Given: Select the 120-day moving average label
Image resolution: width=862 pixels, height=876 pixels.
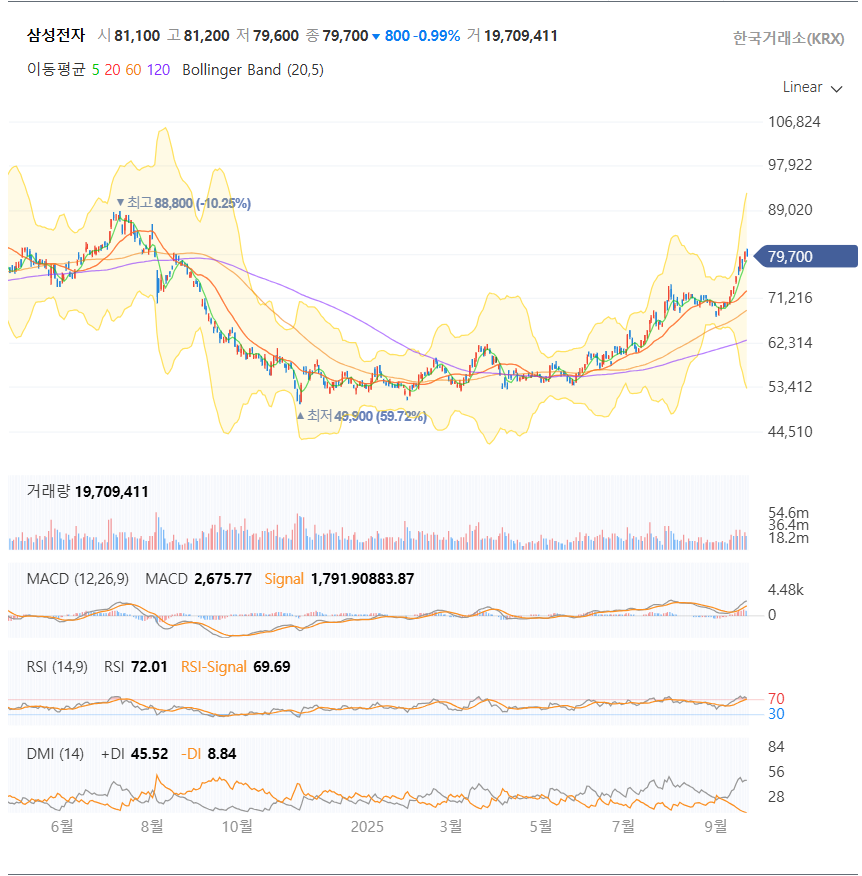Looking at the screenshot, I should point(159,70).
